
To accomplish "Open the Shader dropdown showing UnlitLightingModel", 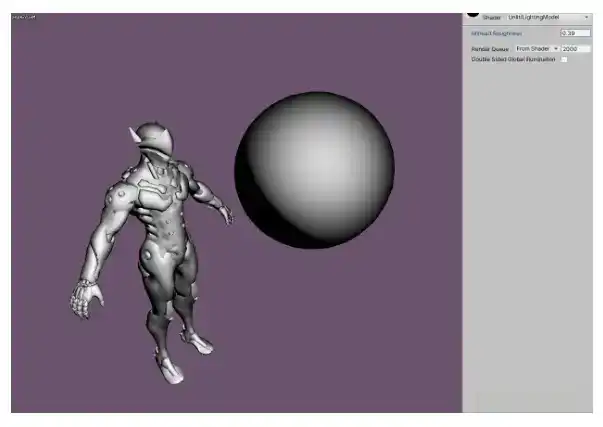I will [x=548, y=17].
